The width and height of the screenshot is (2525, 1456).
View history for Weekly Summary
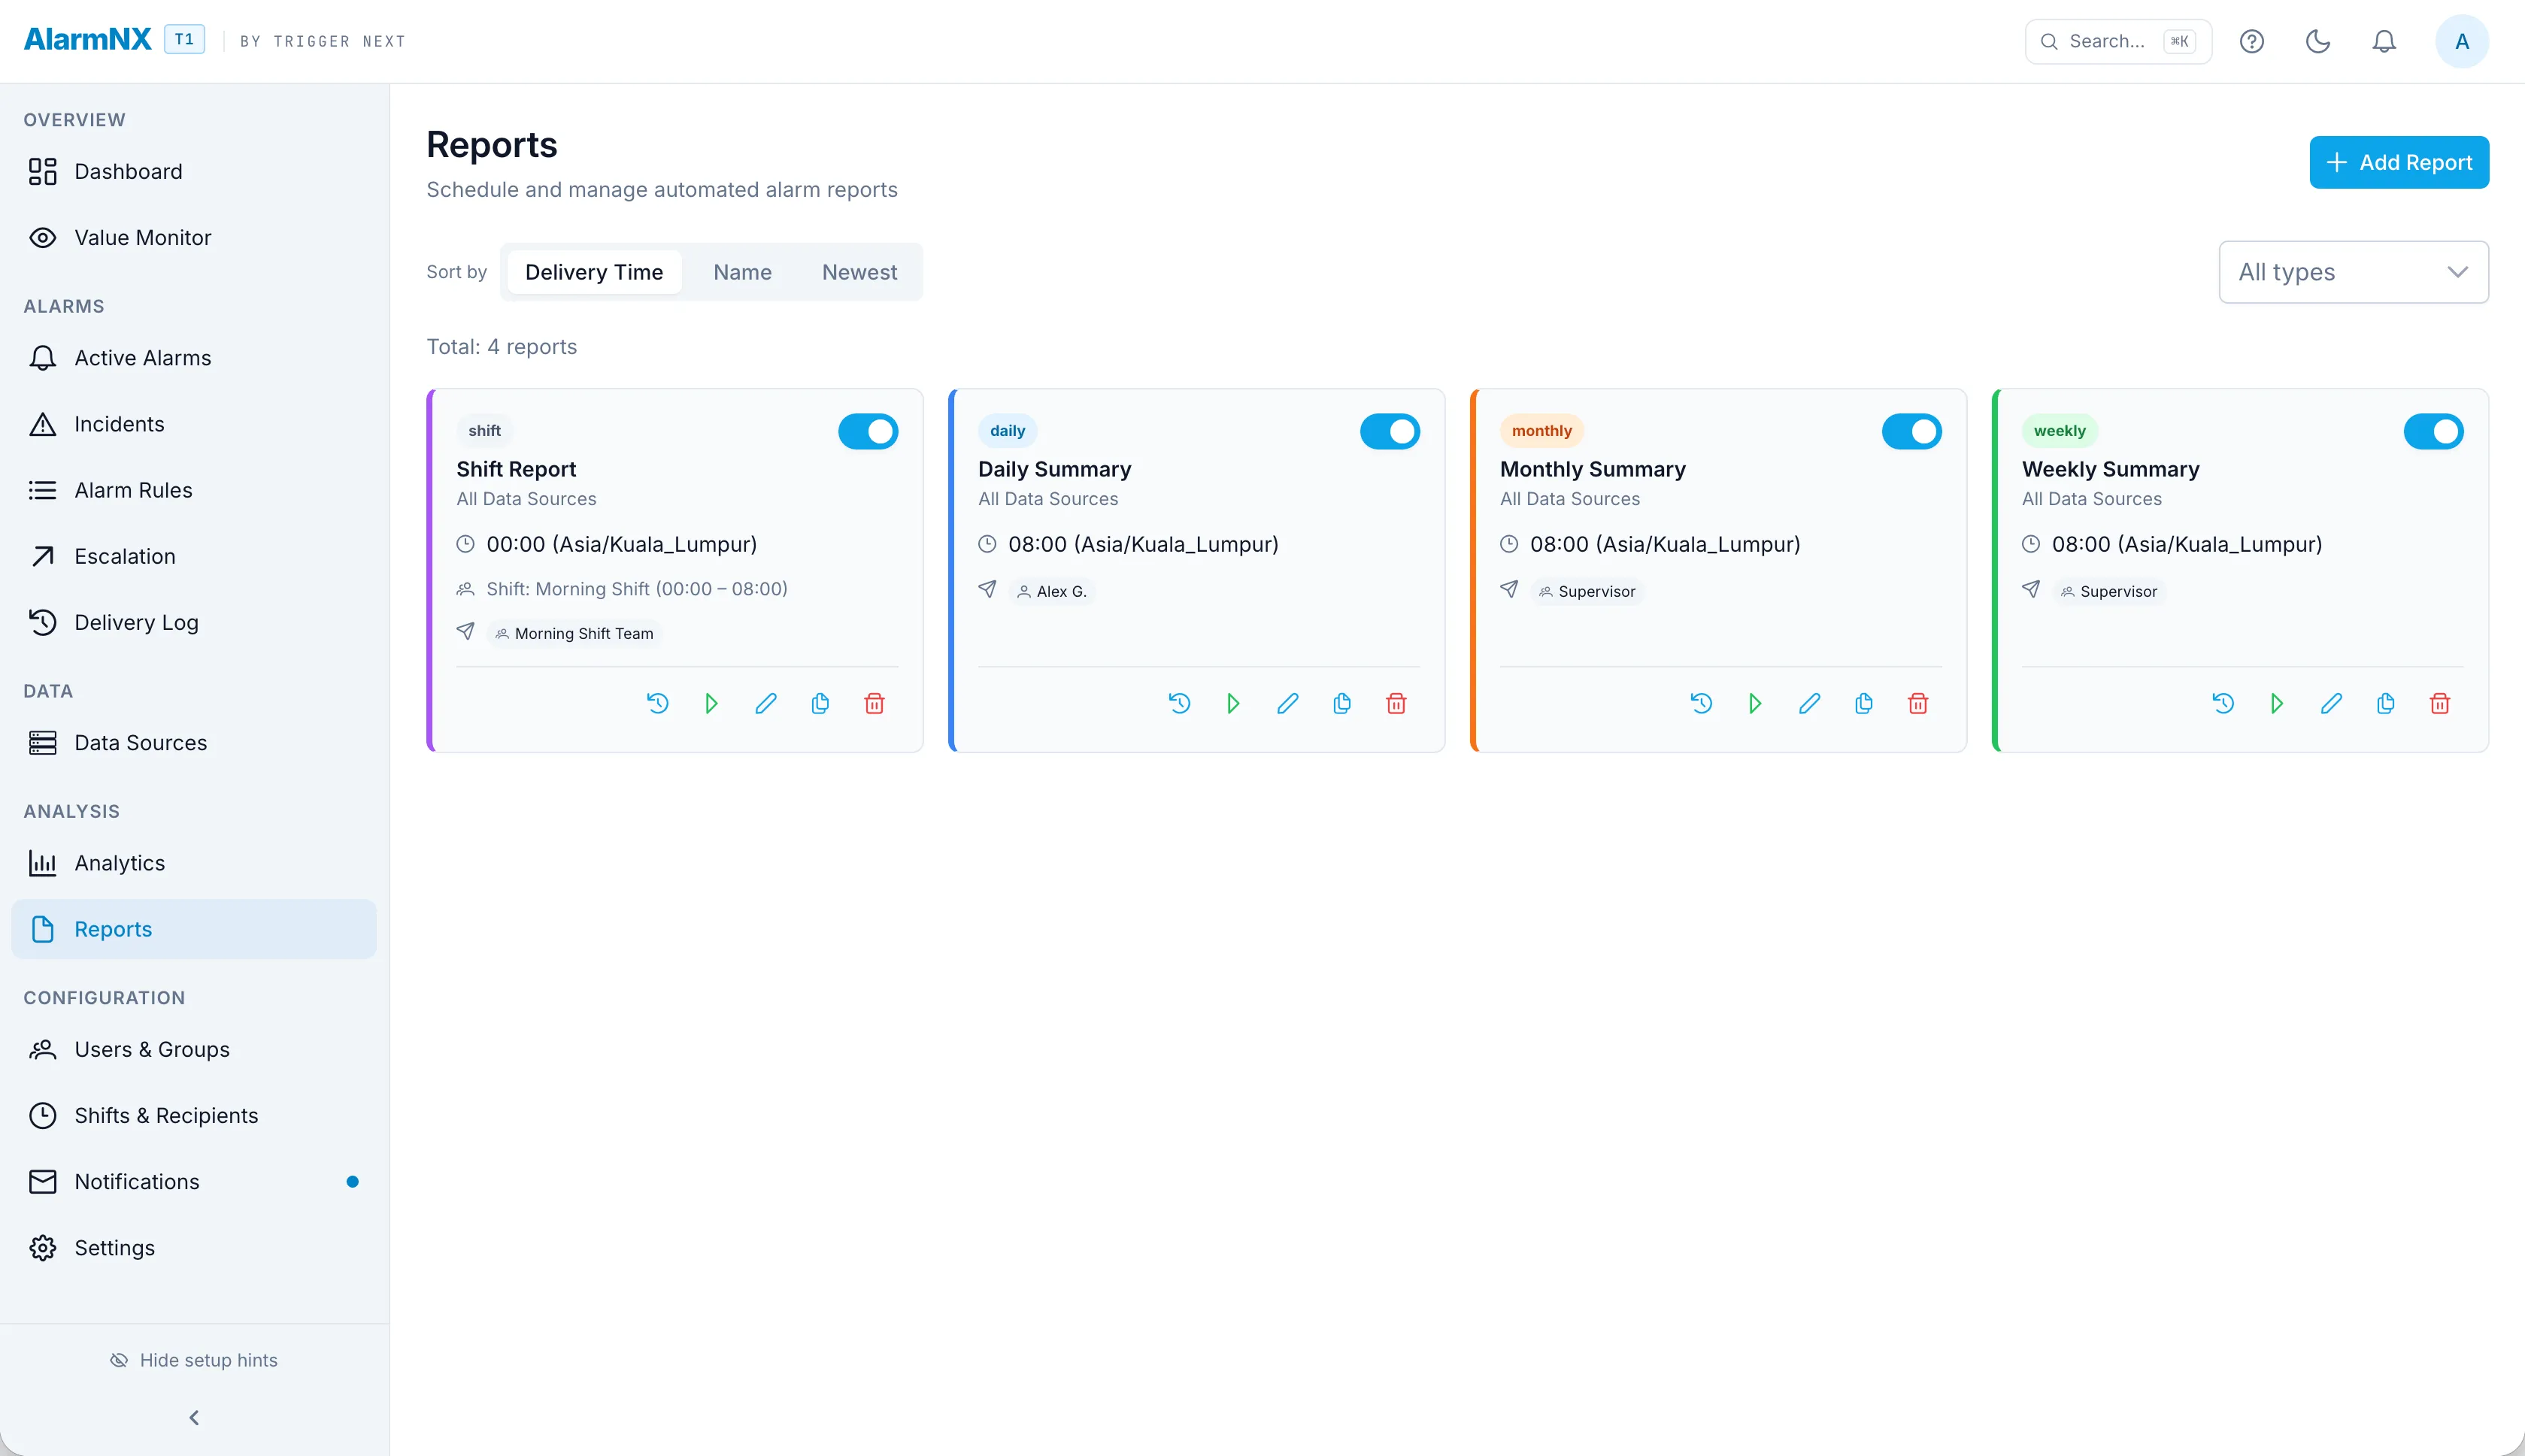tap(2223, 704)
